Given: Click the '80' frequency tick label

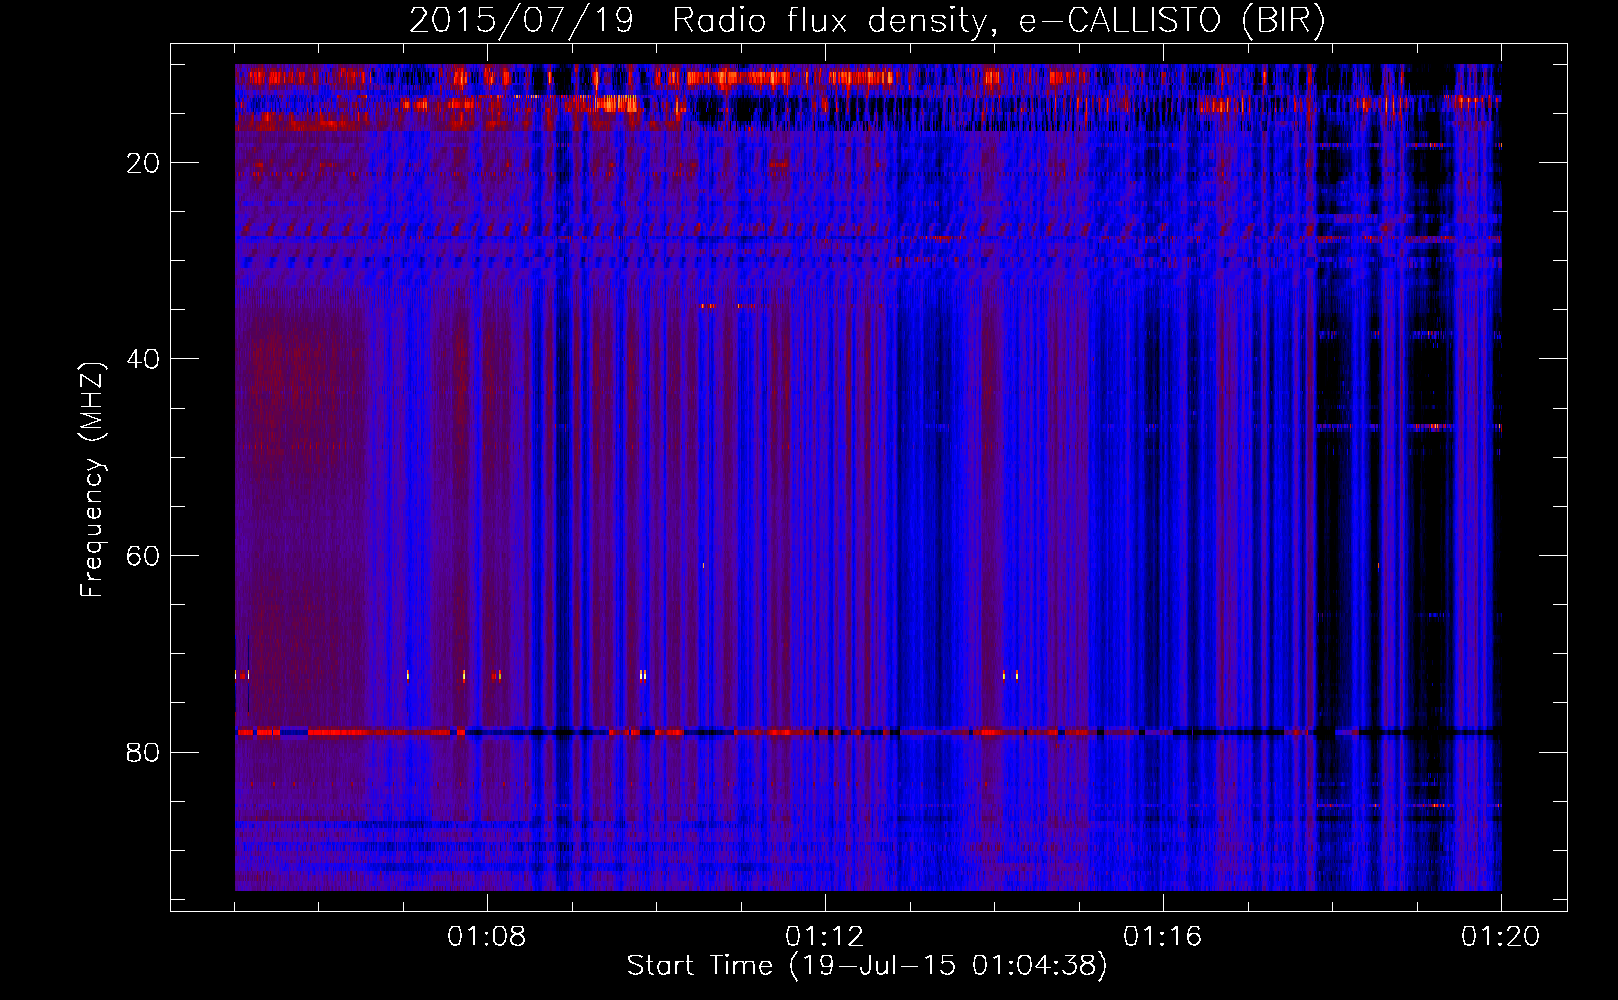Looking at the screenshot, I should click(x=144, y=752).
